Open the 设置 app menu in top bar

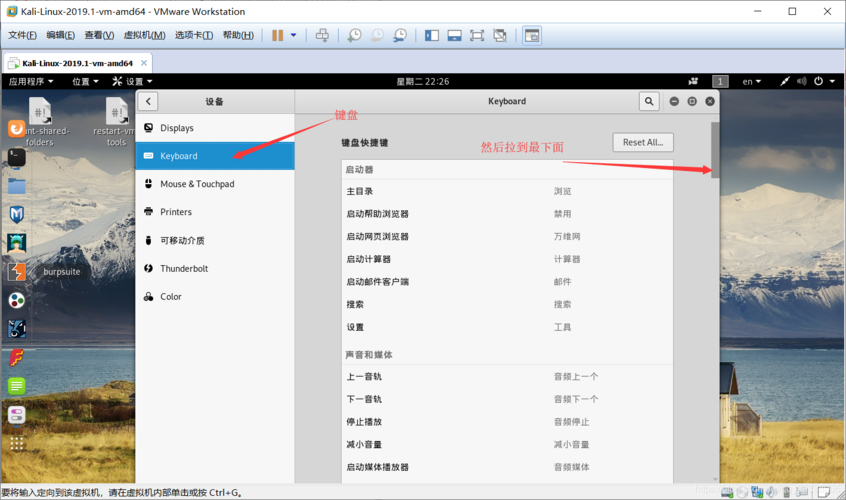pyautogui.click(x=132, y=81)
